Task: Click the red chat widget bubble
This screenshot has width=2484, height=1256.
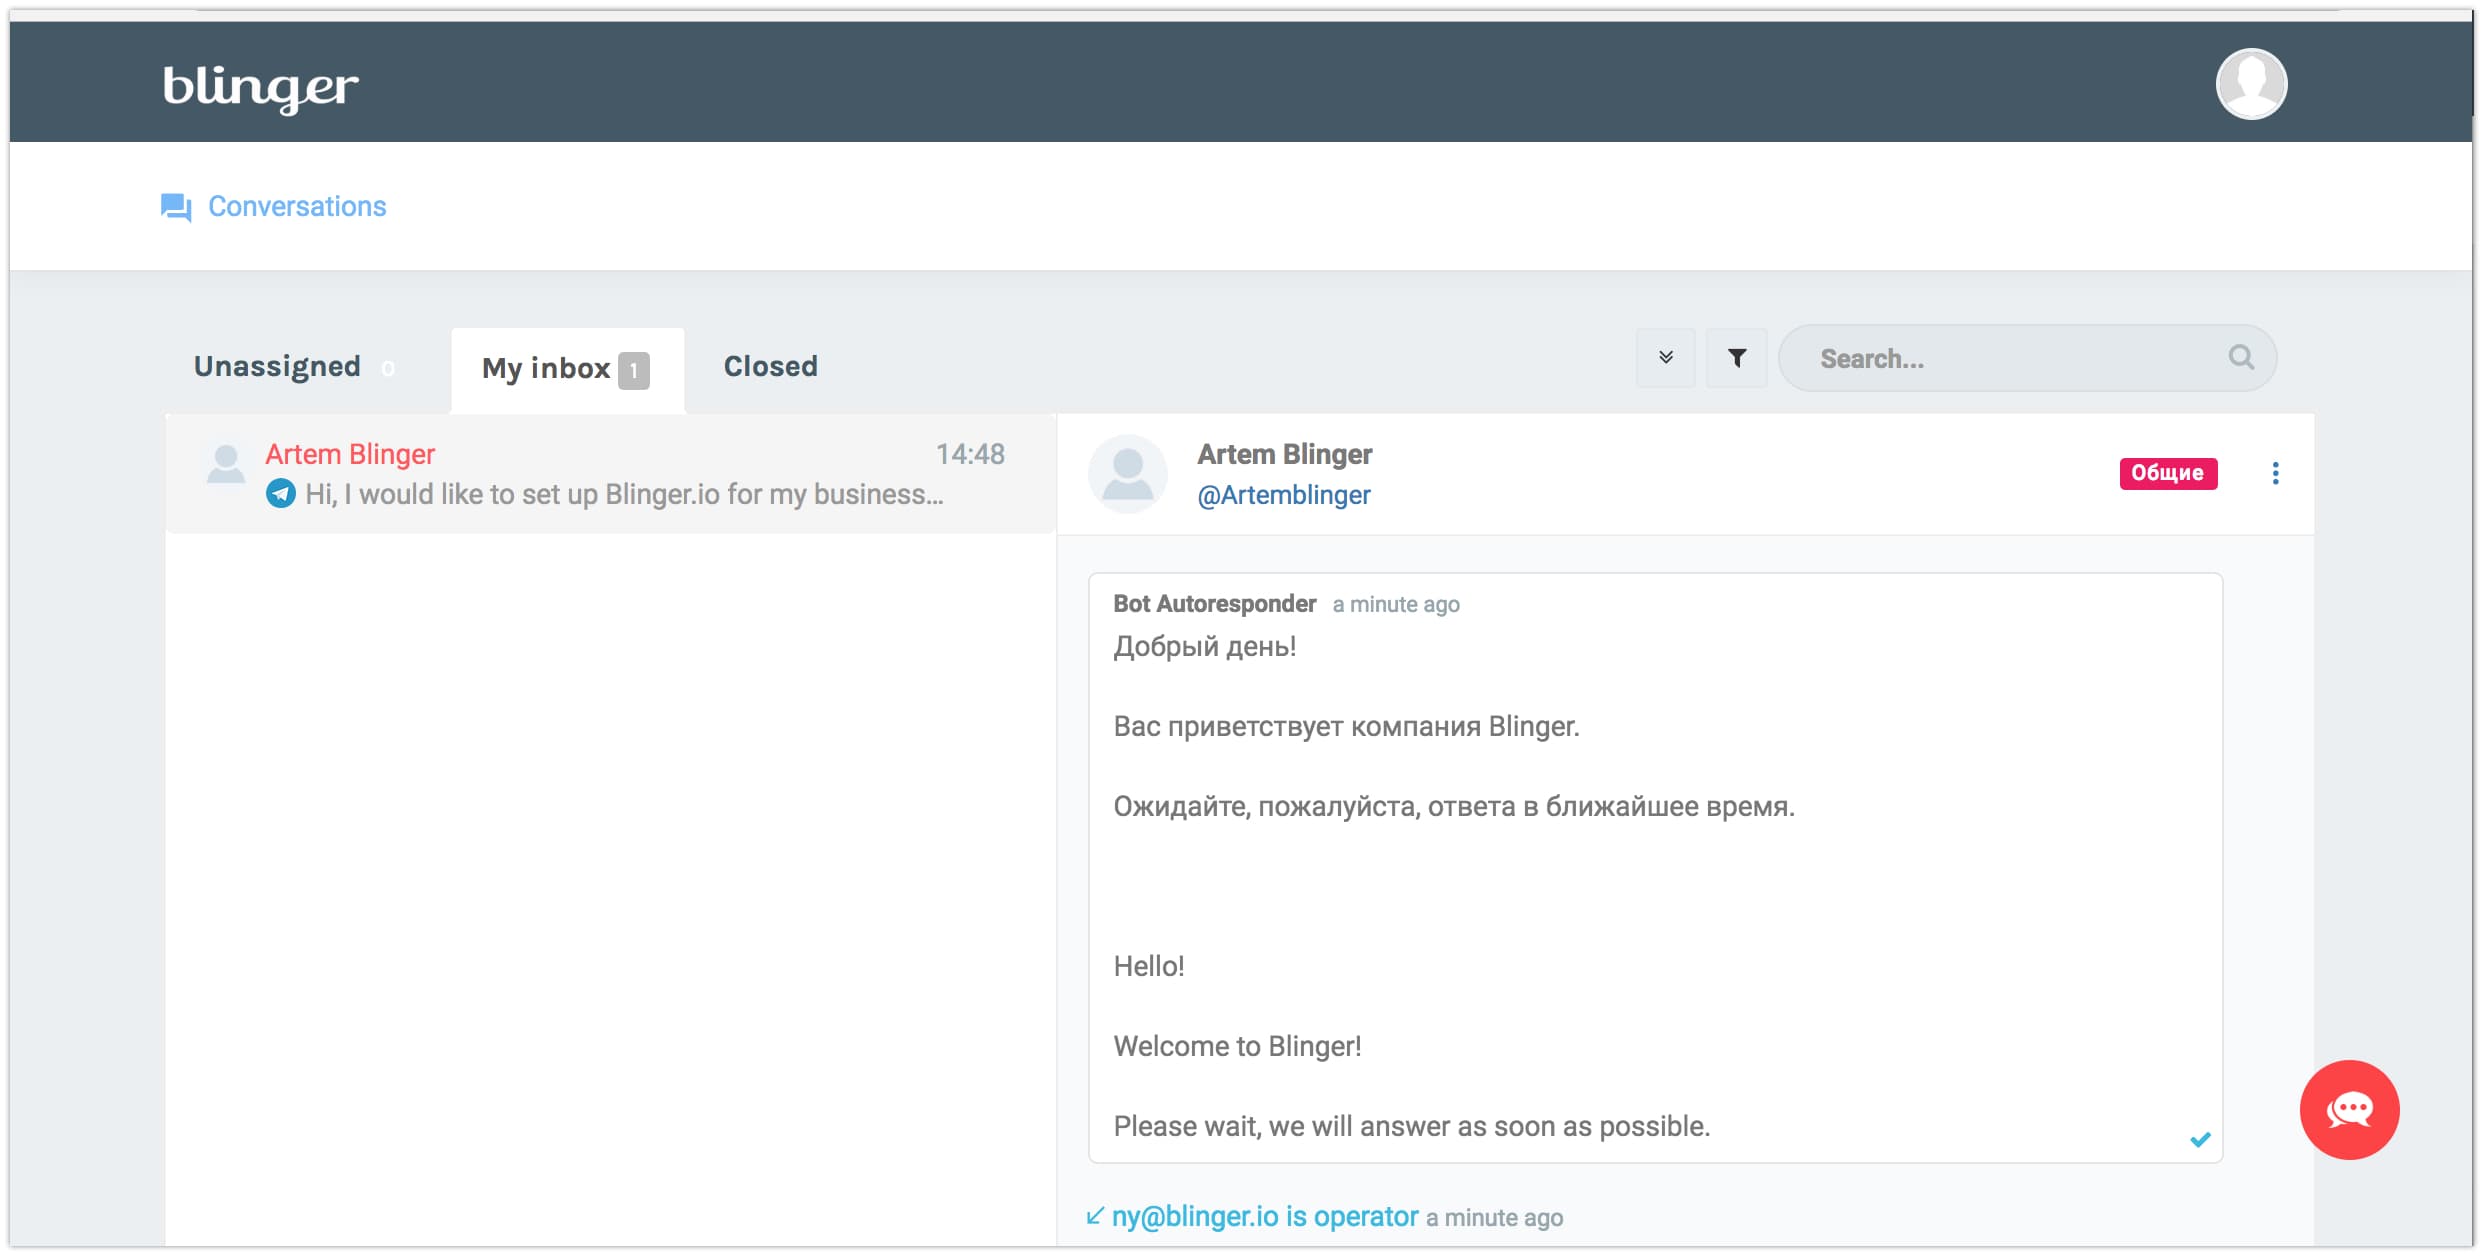Action: [x=2349, y=1110]
